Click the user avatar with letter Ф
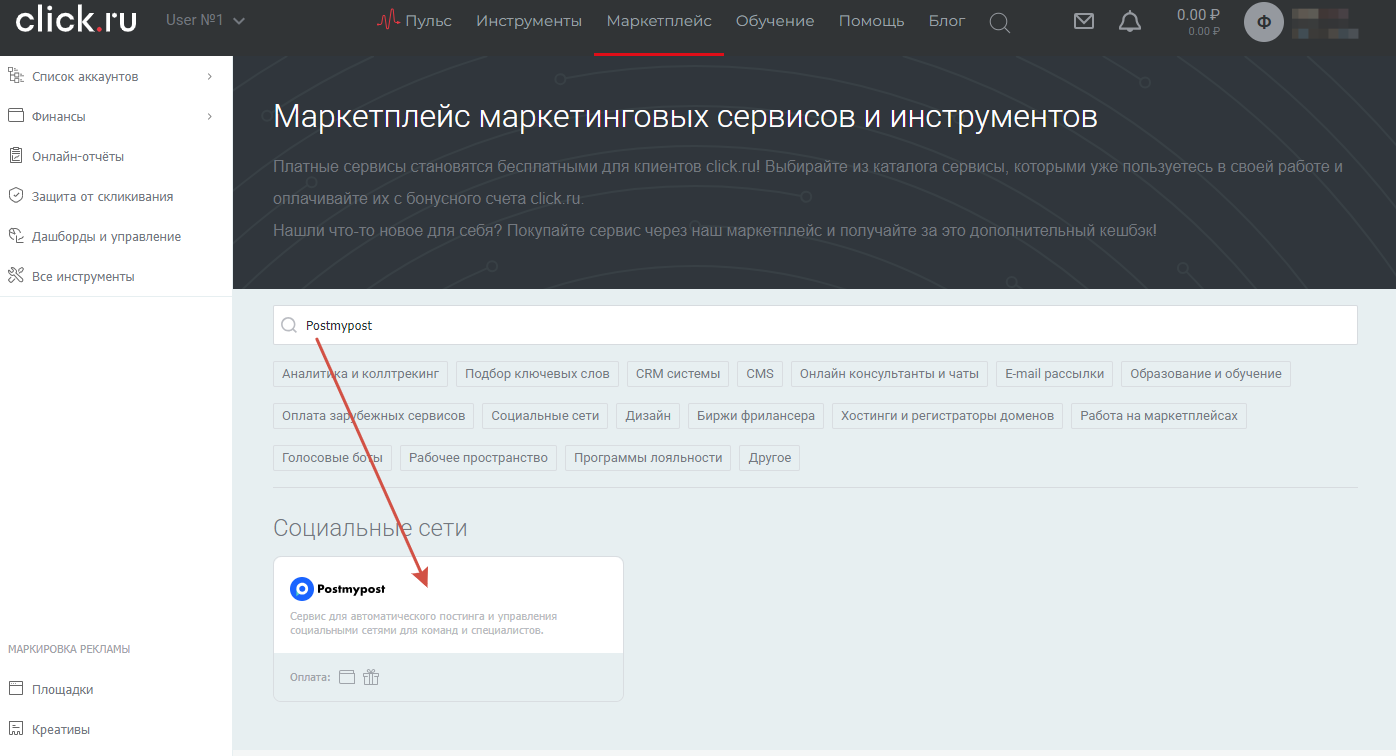 point(1264,22)
